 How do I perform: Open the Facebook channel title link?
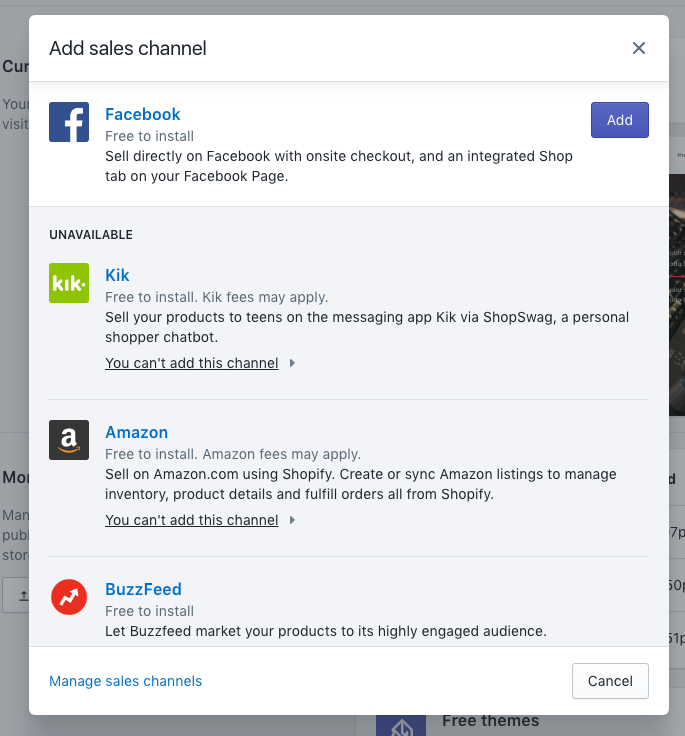pyautogui.click(x=143, y=114)
